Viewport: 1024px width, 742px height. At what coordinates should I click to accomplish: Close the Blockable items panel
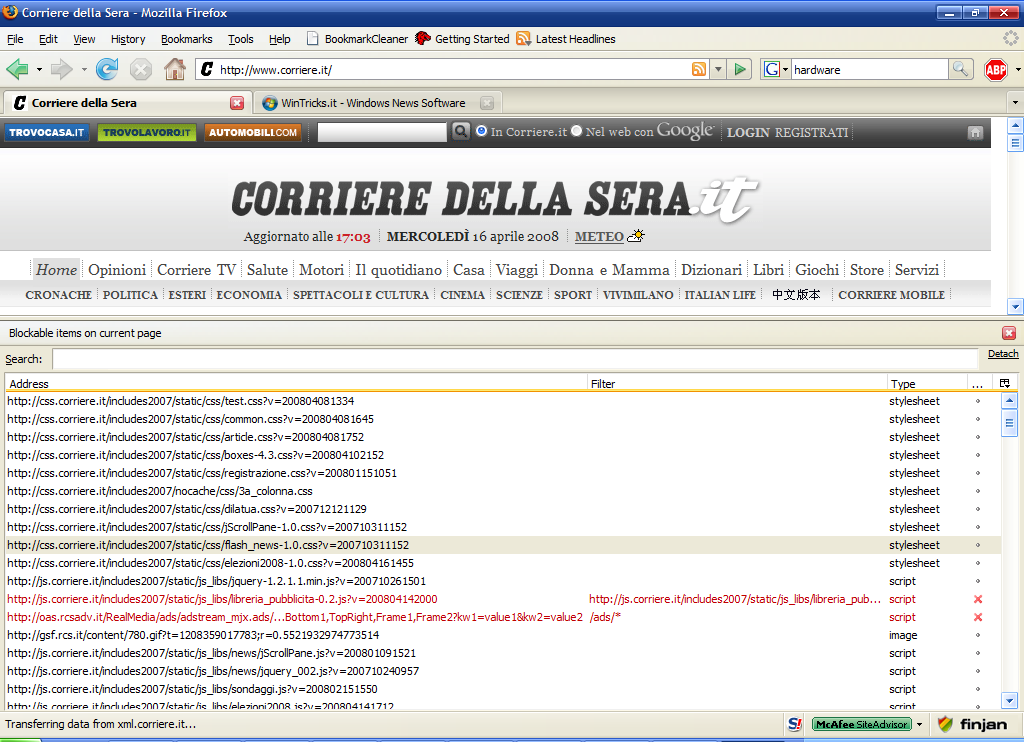[x=1008, y=333]
